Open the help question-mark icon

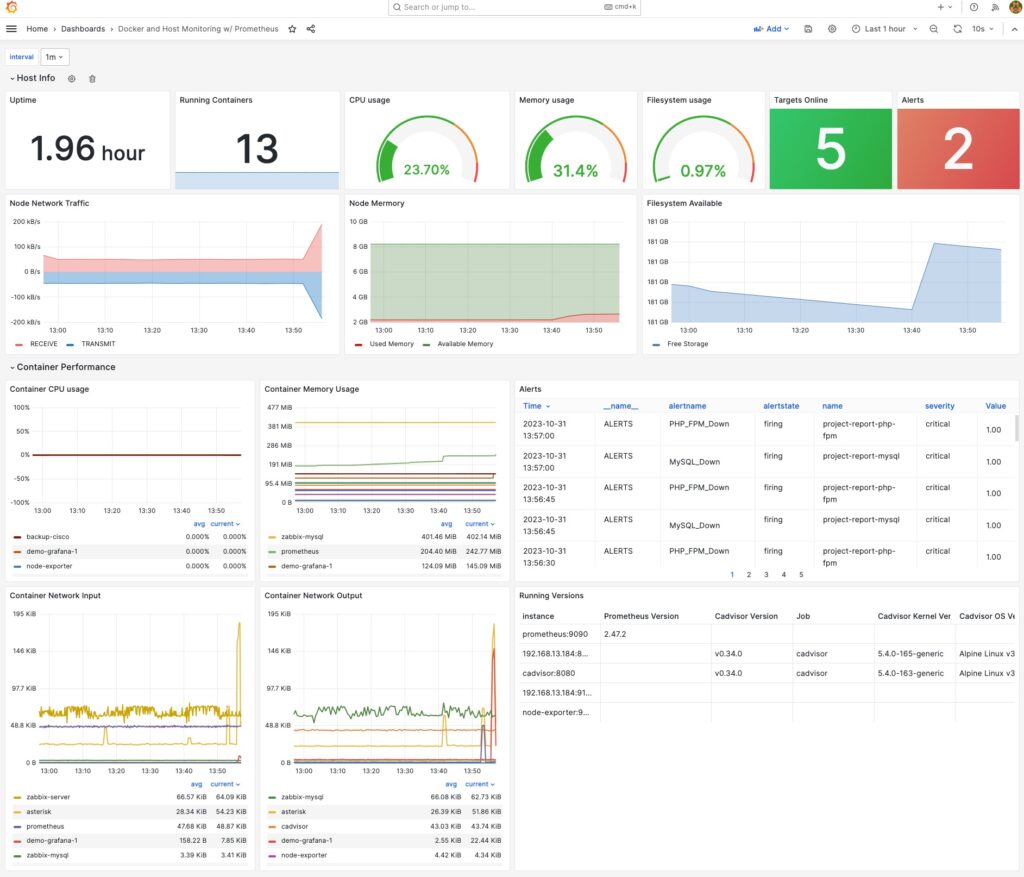point(973,7)
